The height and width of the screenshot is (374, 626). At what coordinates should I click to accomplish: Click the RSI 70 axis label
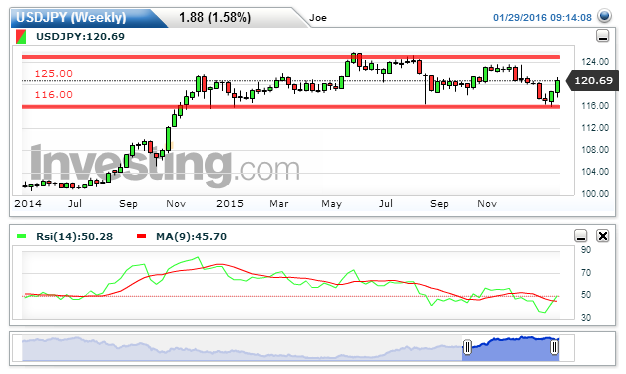(586, 273)
